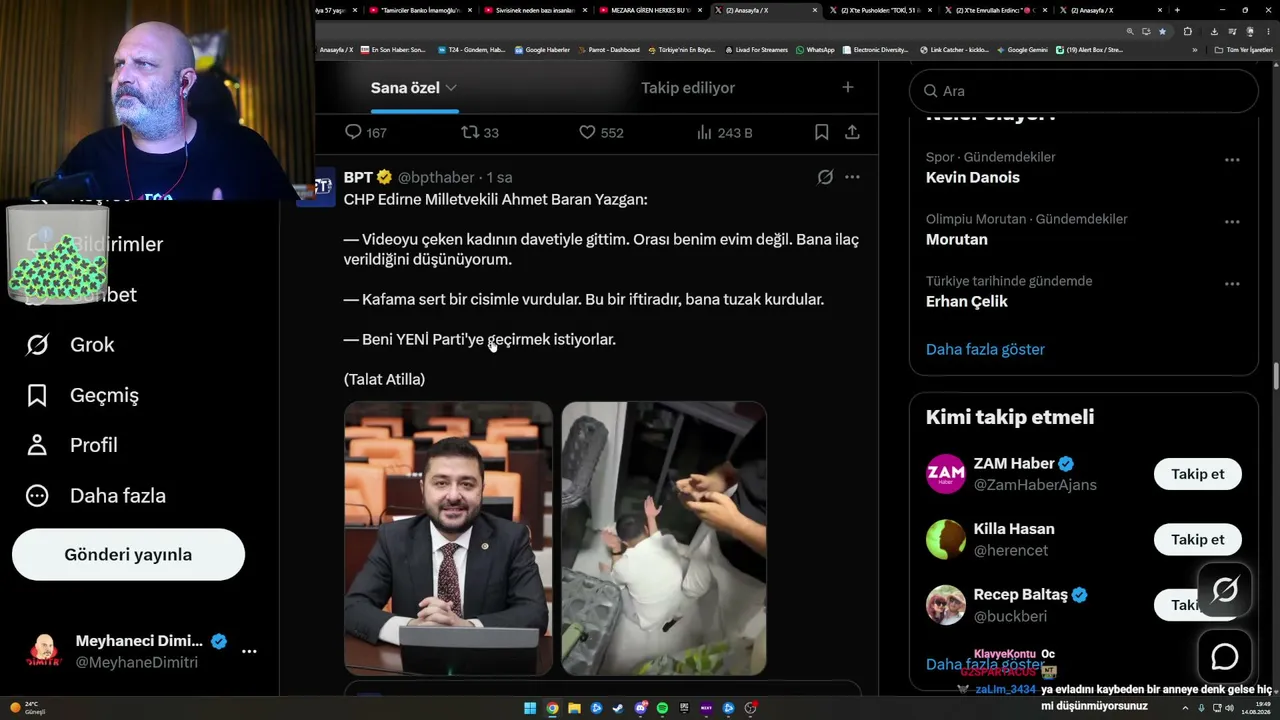Click the Ara search field

click(x=1084, y=91)
